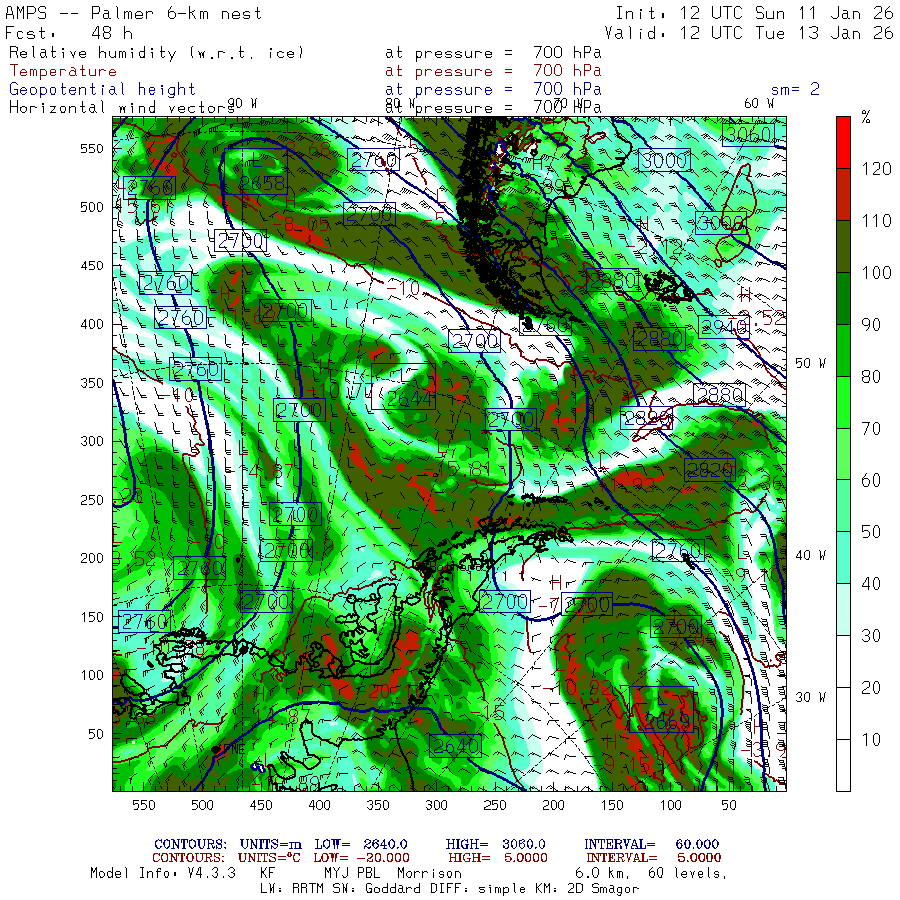Screen dimensions: 900x900
Task: Click the red swatch atop the humidity colorbar
Action: coord(845,141)
